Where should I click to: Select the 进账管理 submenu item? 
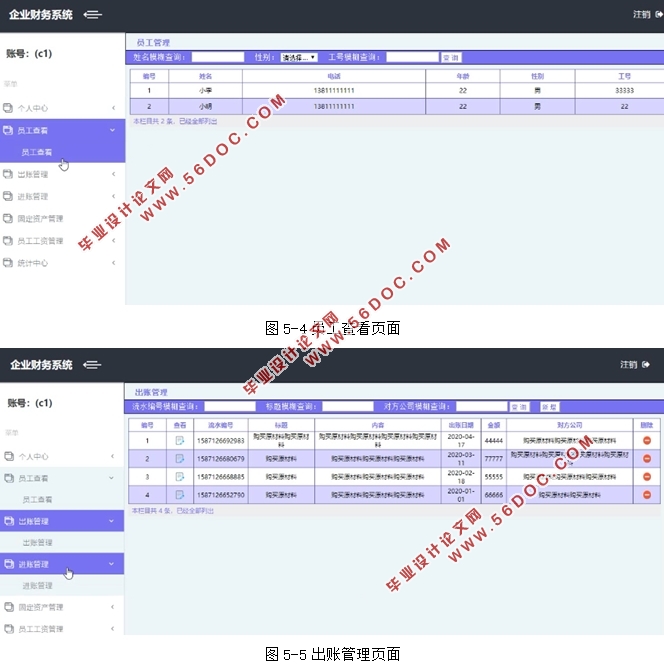tap(38, 586)
